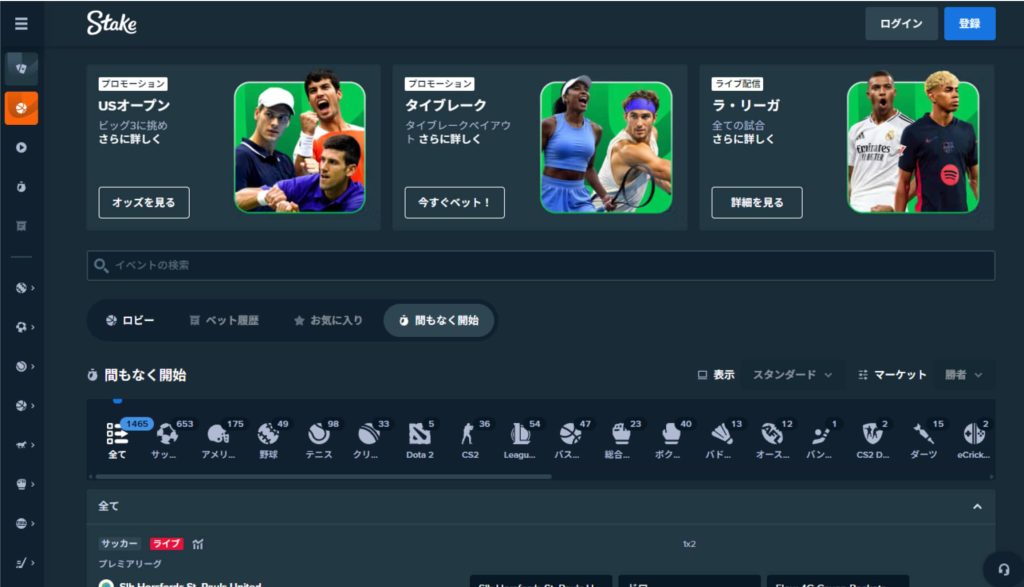Open the 勝者 market dropdown
The image size is (1024, 587).
click(963, 375)
